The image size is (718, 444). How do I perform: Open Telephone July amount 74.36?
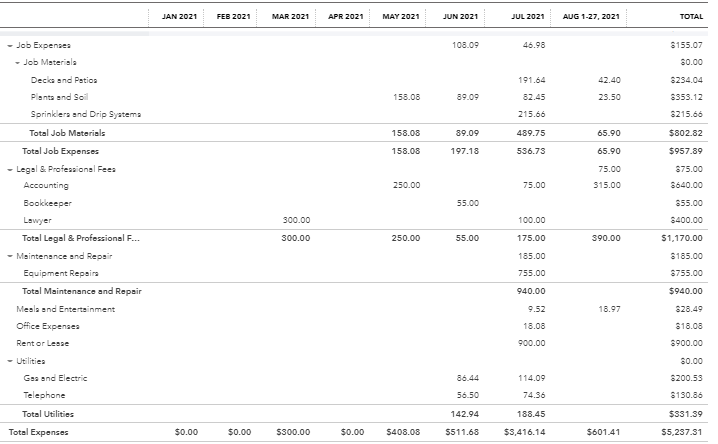pyautogui.click(x=534, y=395)
